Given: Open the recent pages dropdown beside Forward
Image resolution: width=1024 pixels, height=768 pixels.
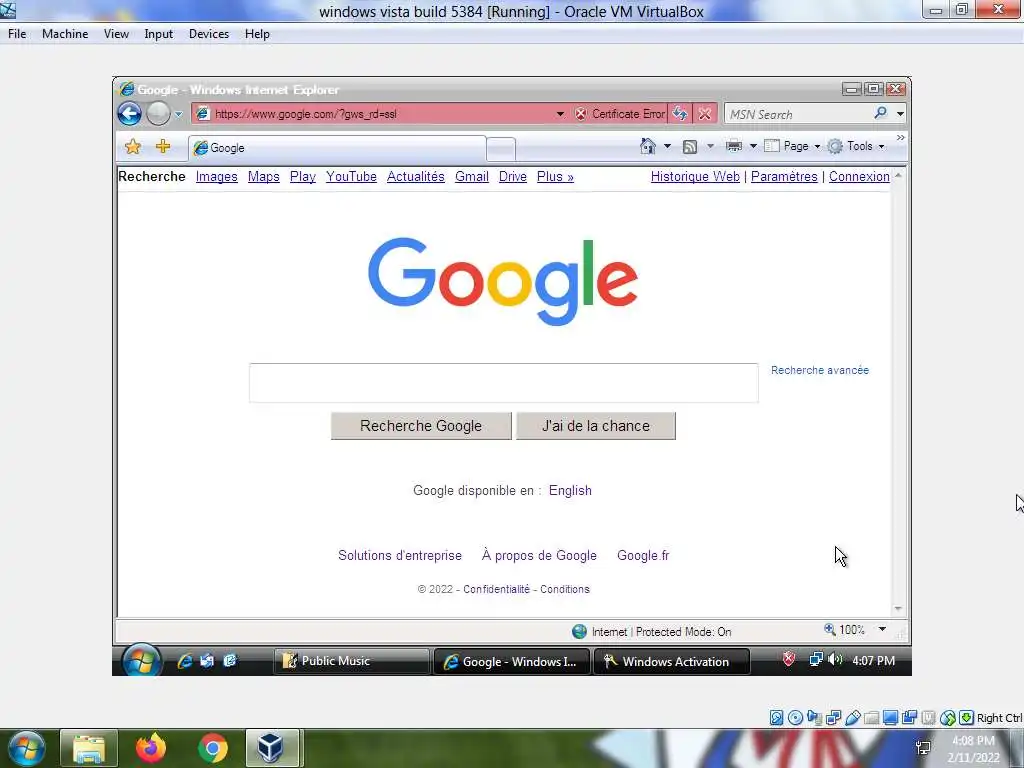Looking at the screenshot, I should 178,114.
